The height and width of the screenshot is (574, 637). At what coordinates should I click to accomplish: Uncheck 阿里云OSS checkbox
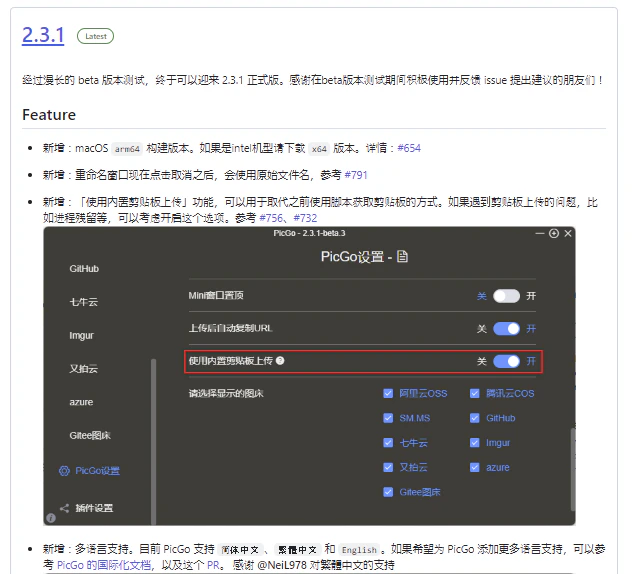pos(388,393)
